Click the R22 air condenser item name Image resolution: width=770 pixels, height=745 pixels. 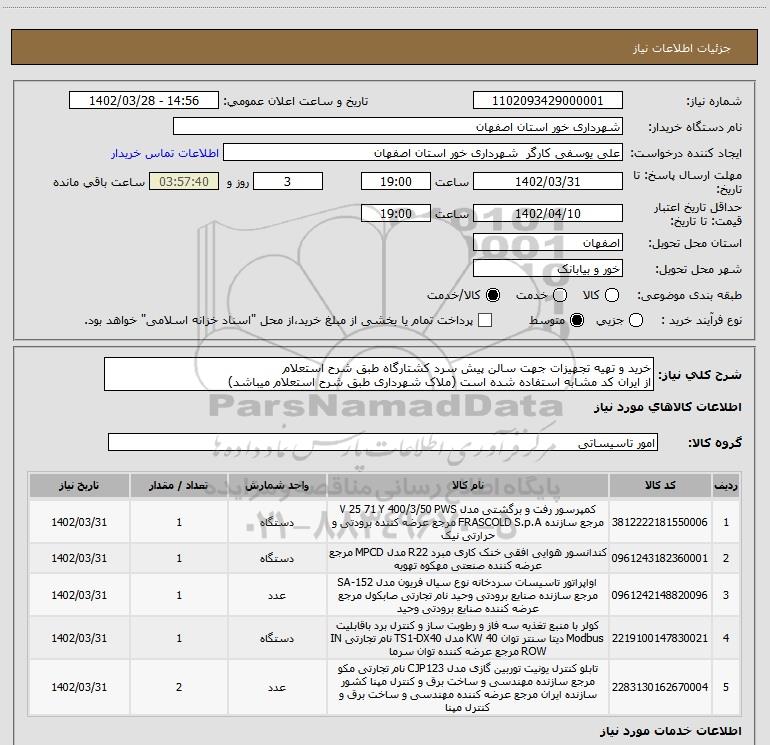click(x=468, y=558)
